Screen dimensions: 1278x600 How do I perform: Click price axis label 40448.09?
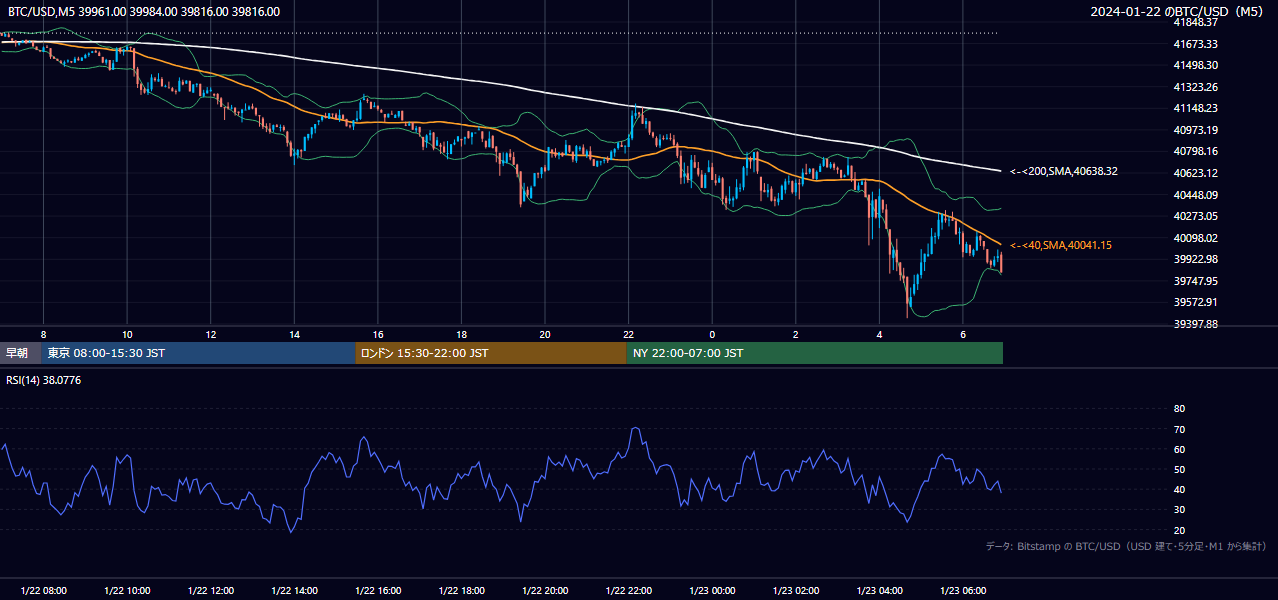tap(1195, 195)
